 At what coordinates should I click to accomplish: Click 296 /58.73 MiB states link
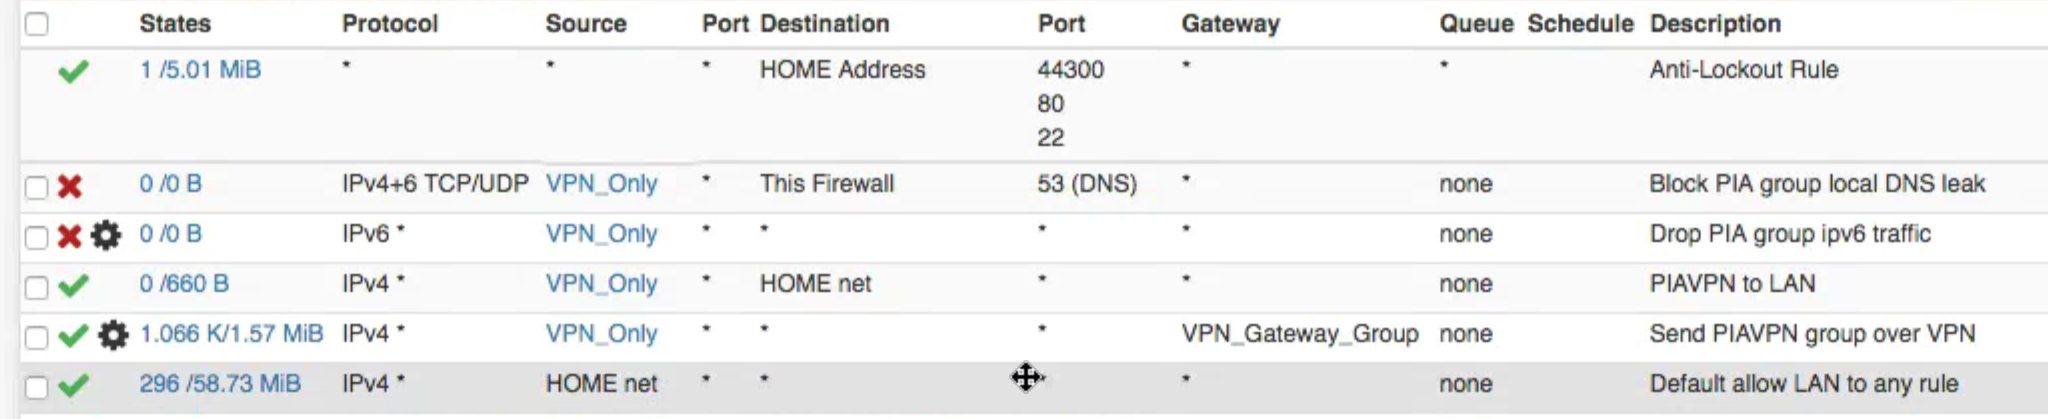pos(220,384)
